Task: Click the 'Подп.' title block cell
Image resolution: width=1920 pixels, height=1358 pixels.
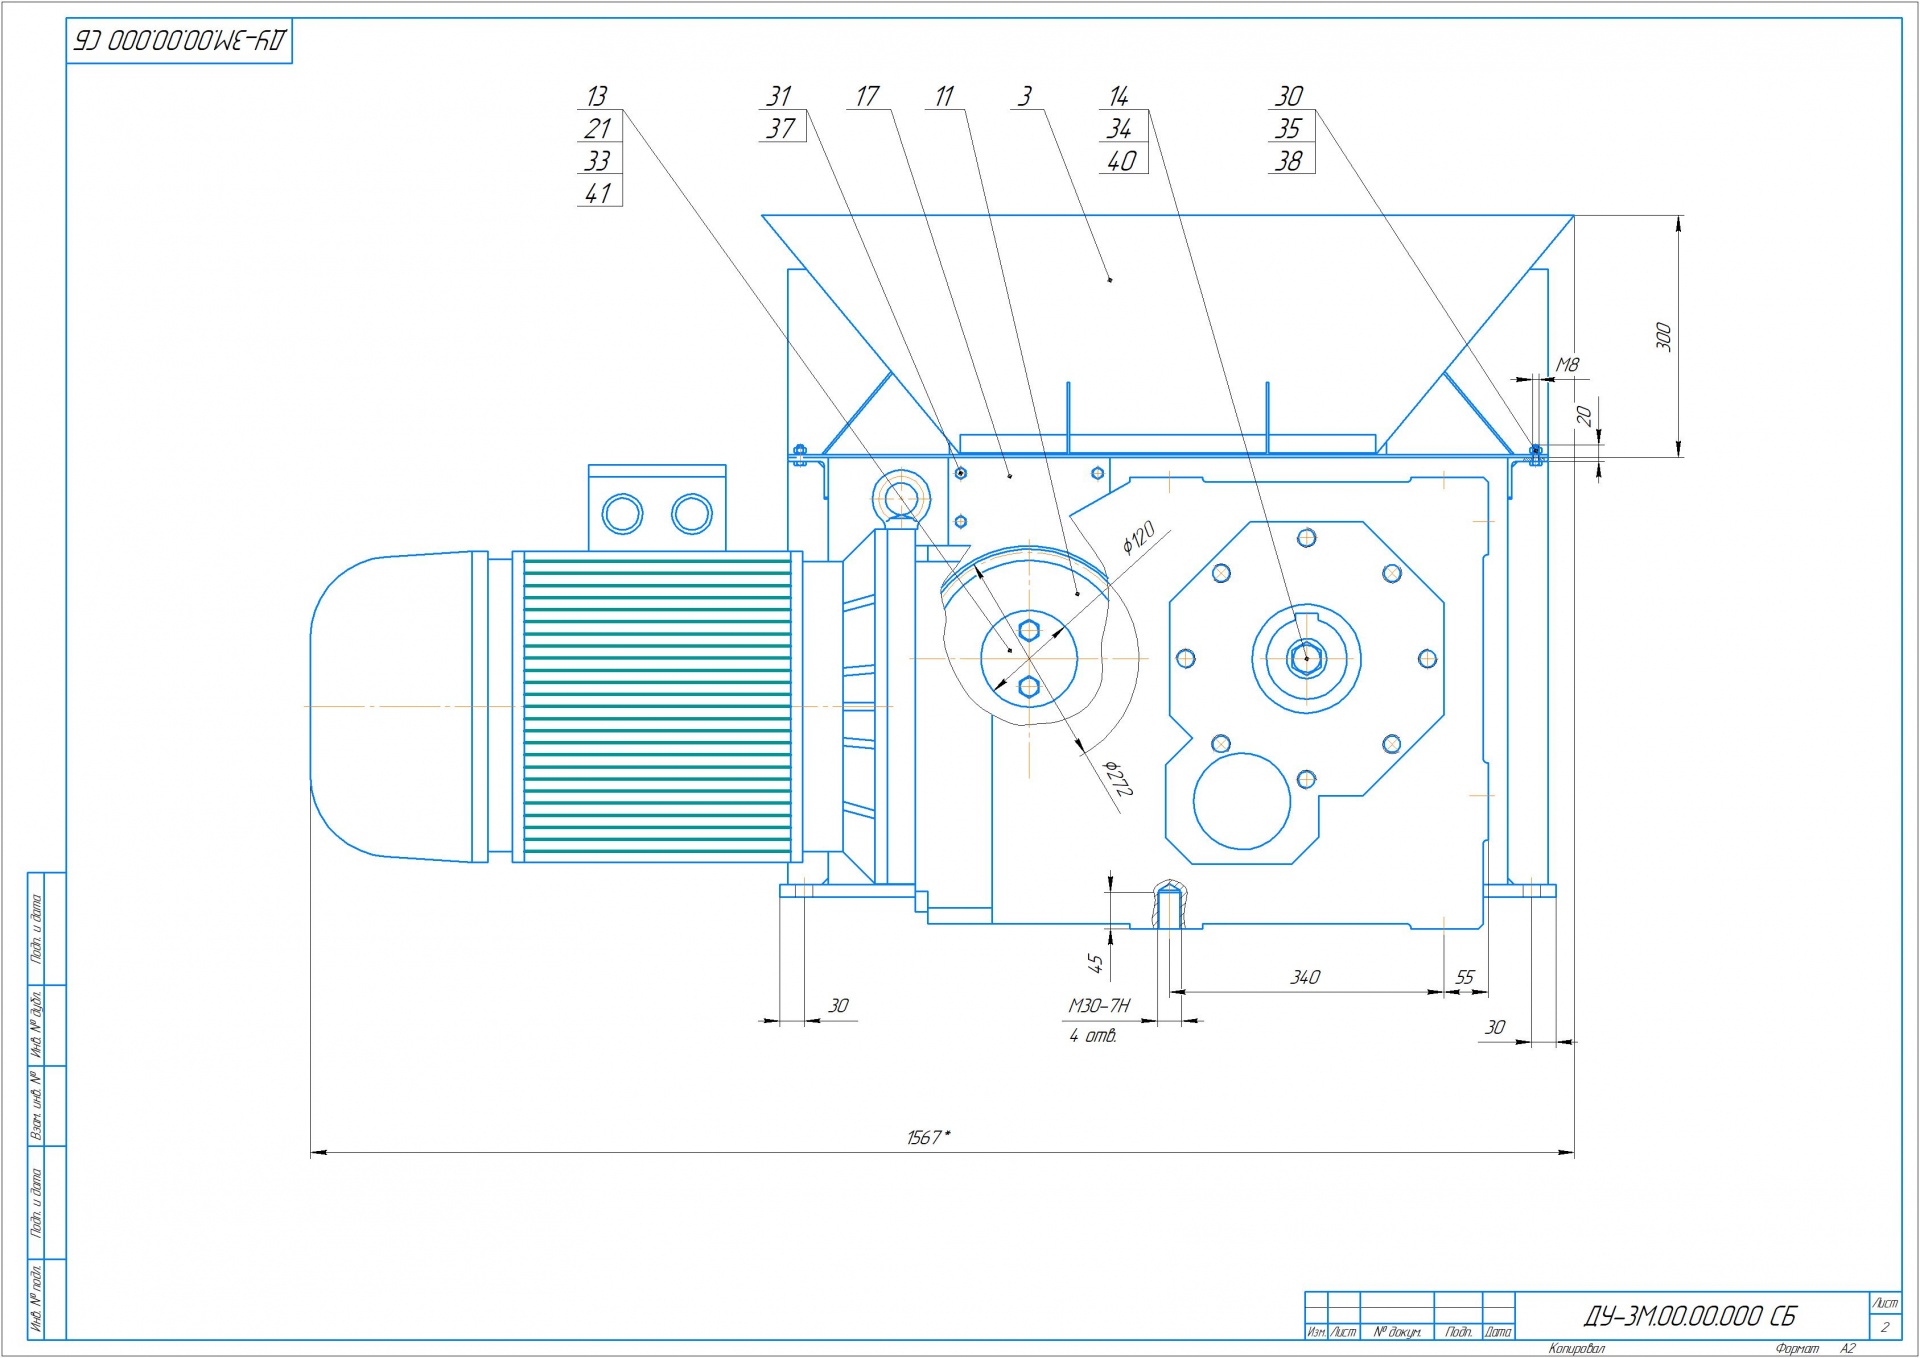Action: (1459, 1332)
